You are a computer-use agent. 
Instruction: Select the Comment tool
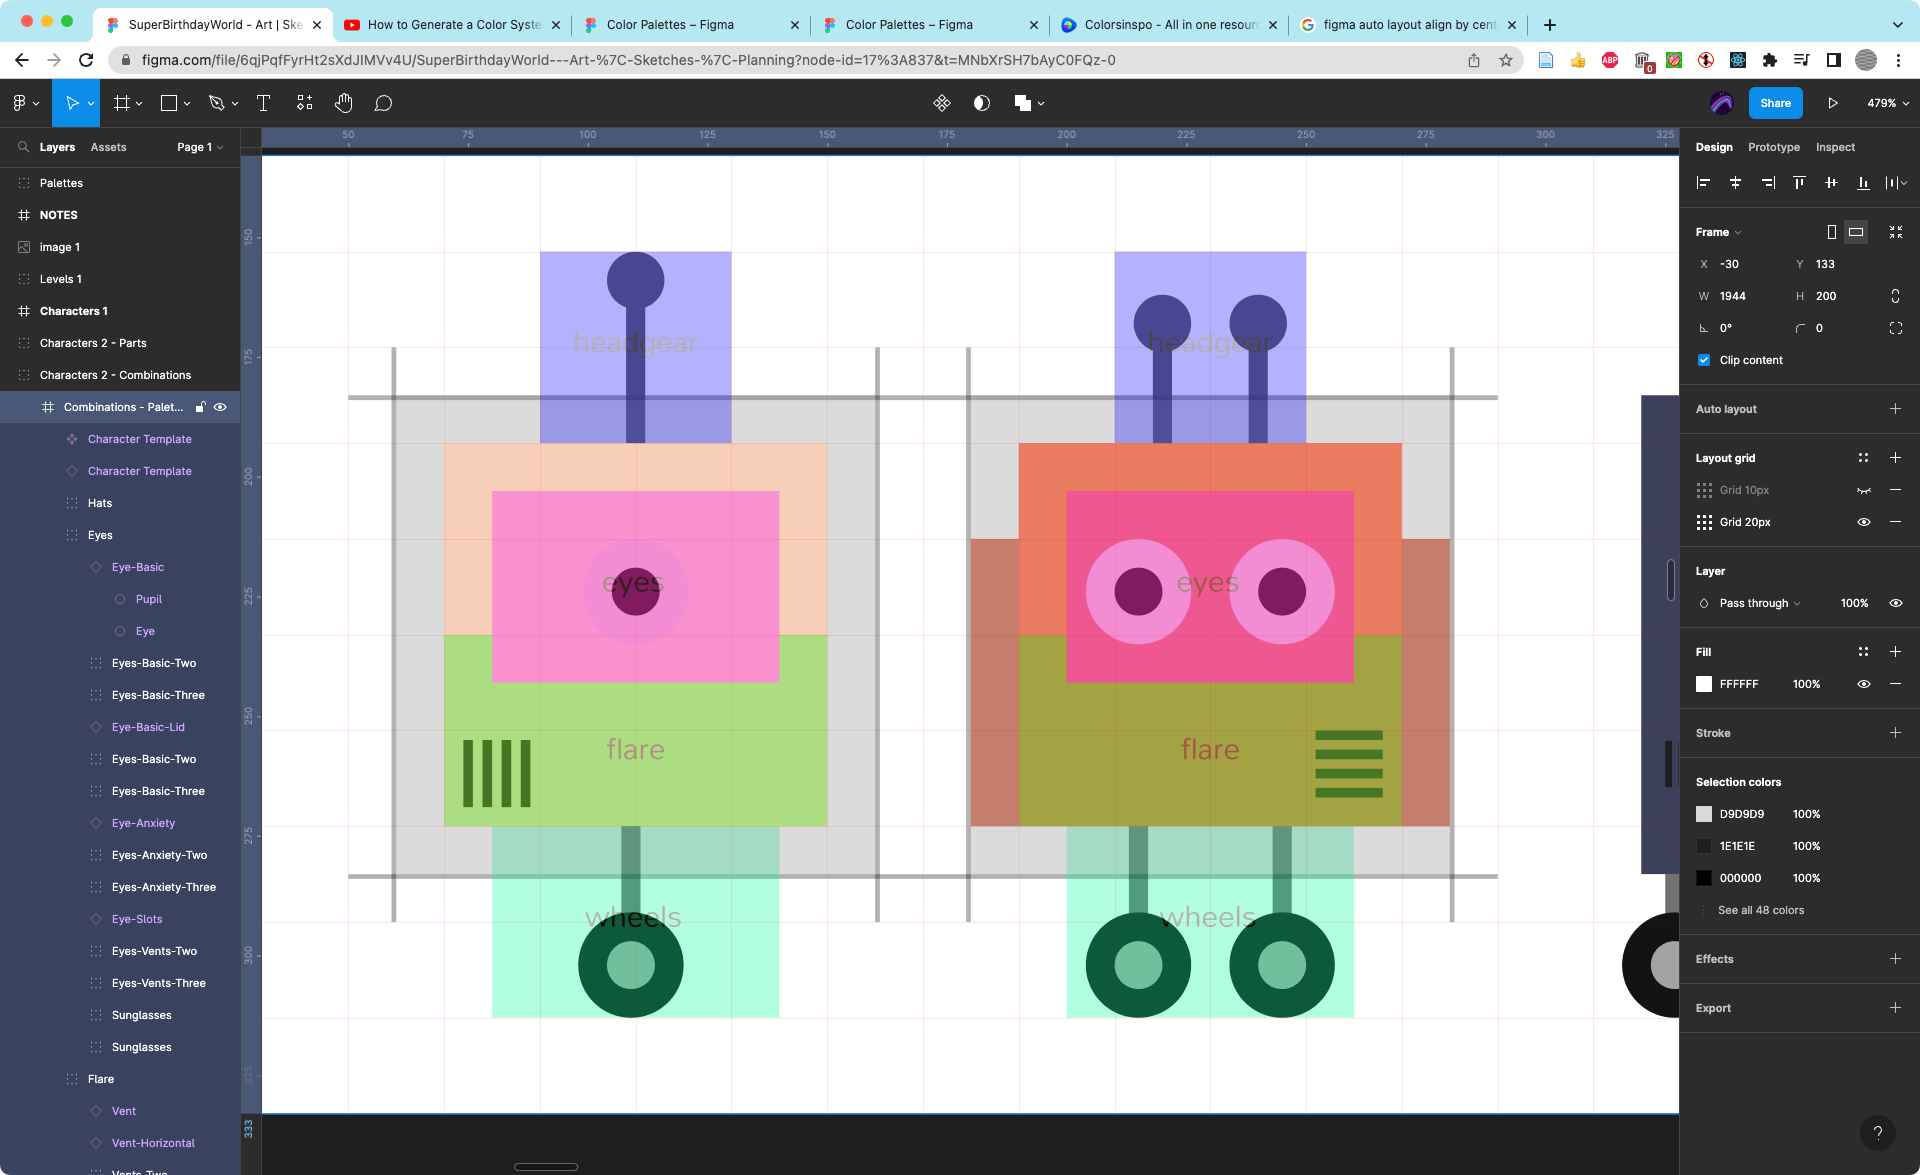pos(383,103)
